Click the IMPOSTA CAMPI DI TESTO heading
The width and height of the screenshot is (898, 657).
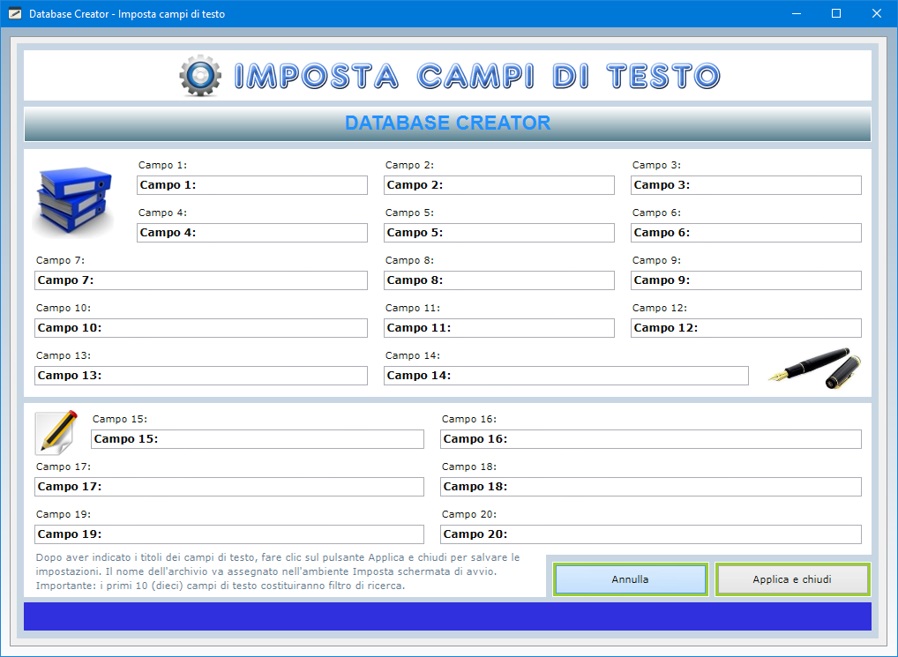tap(477, 76)
